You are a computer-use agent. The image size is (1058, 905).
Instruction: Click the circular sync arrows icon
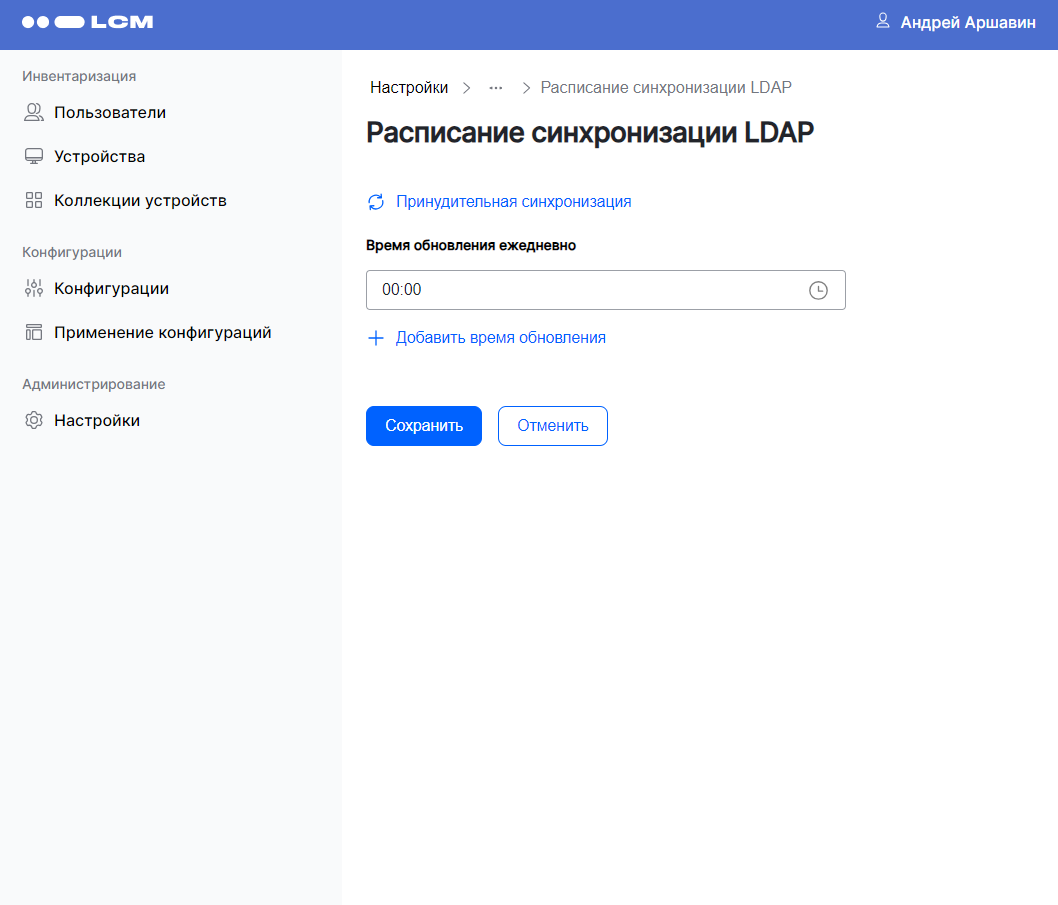coord(375,202)
